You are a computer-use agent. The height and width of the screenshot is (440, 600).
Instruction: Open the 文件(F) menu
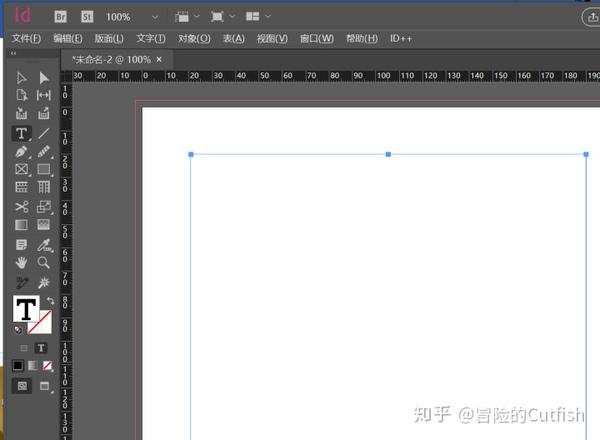[26, 38]
